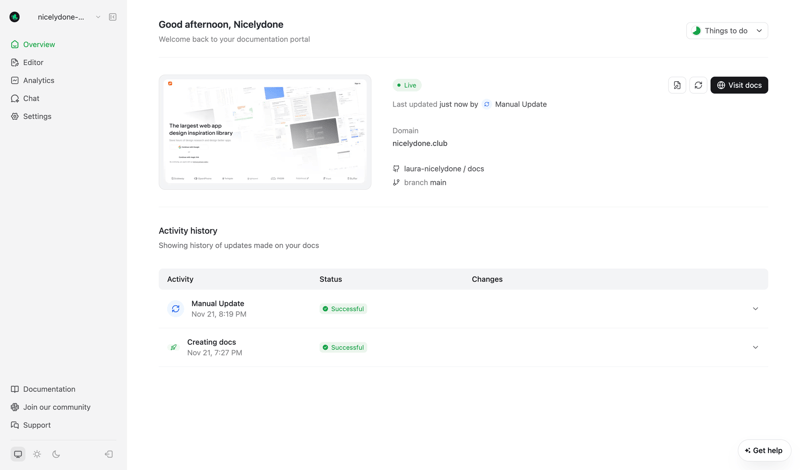This screenshot has width=800, height=470.
Task: Click the Things to do progress icon
Action: point(696,31)
